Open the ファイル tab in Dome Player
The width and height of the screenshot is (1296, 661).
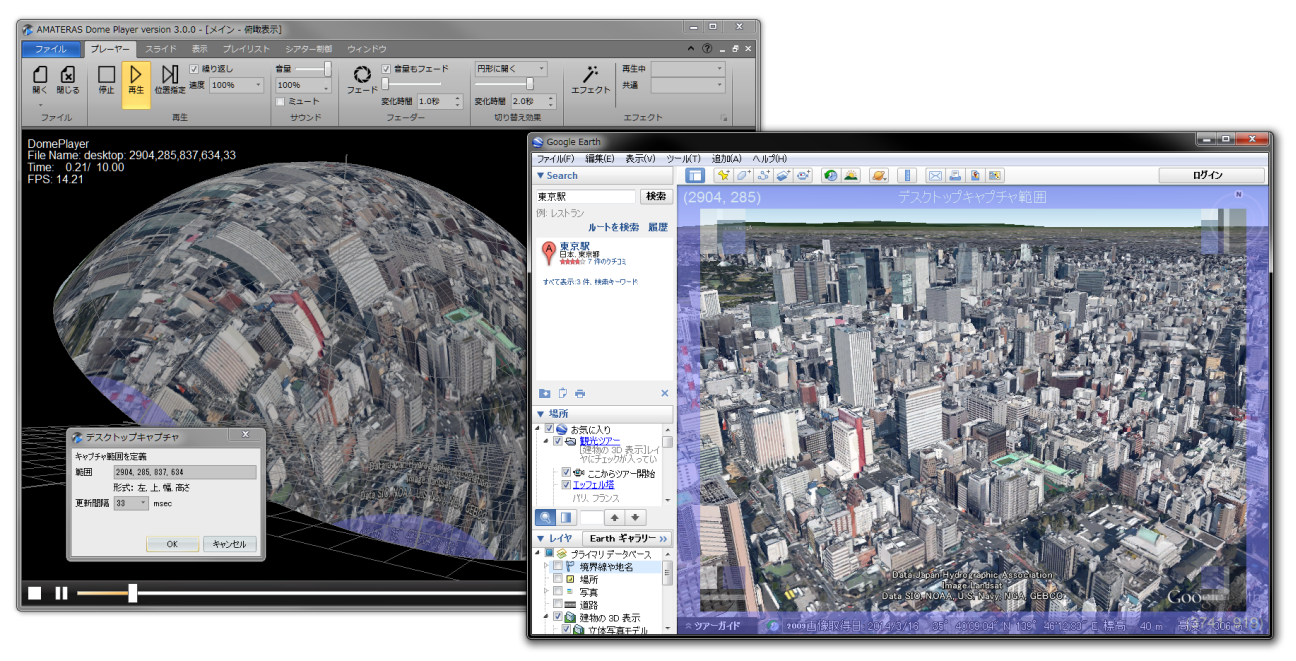[50, 48]
